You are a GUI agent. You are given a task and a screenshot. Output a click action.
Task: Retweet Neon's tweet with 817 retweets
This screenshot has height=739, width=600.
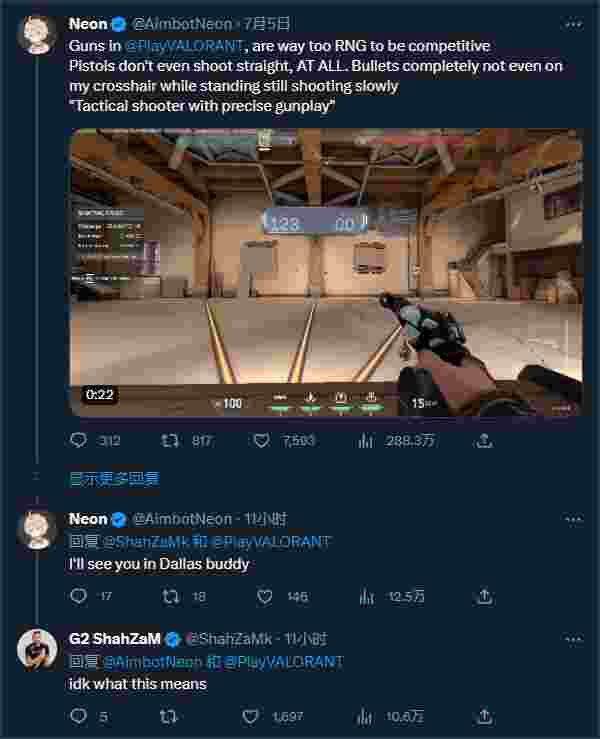coord(170,440)
